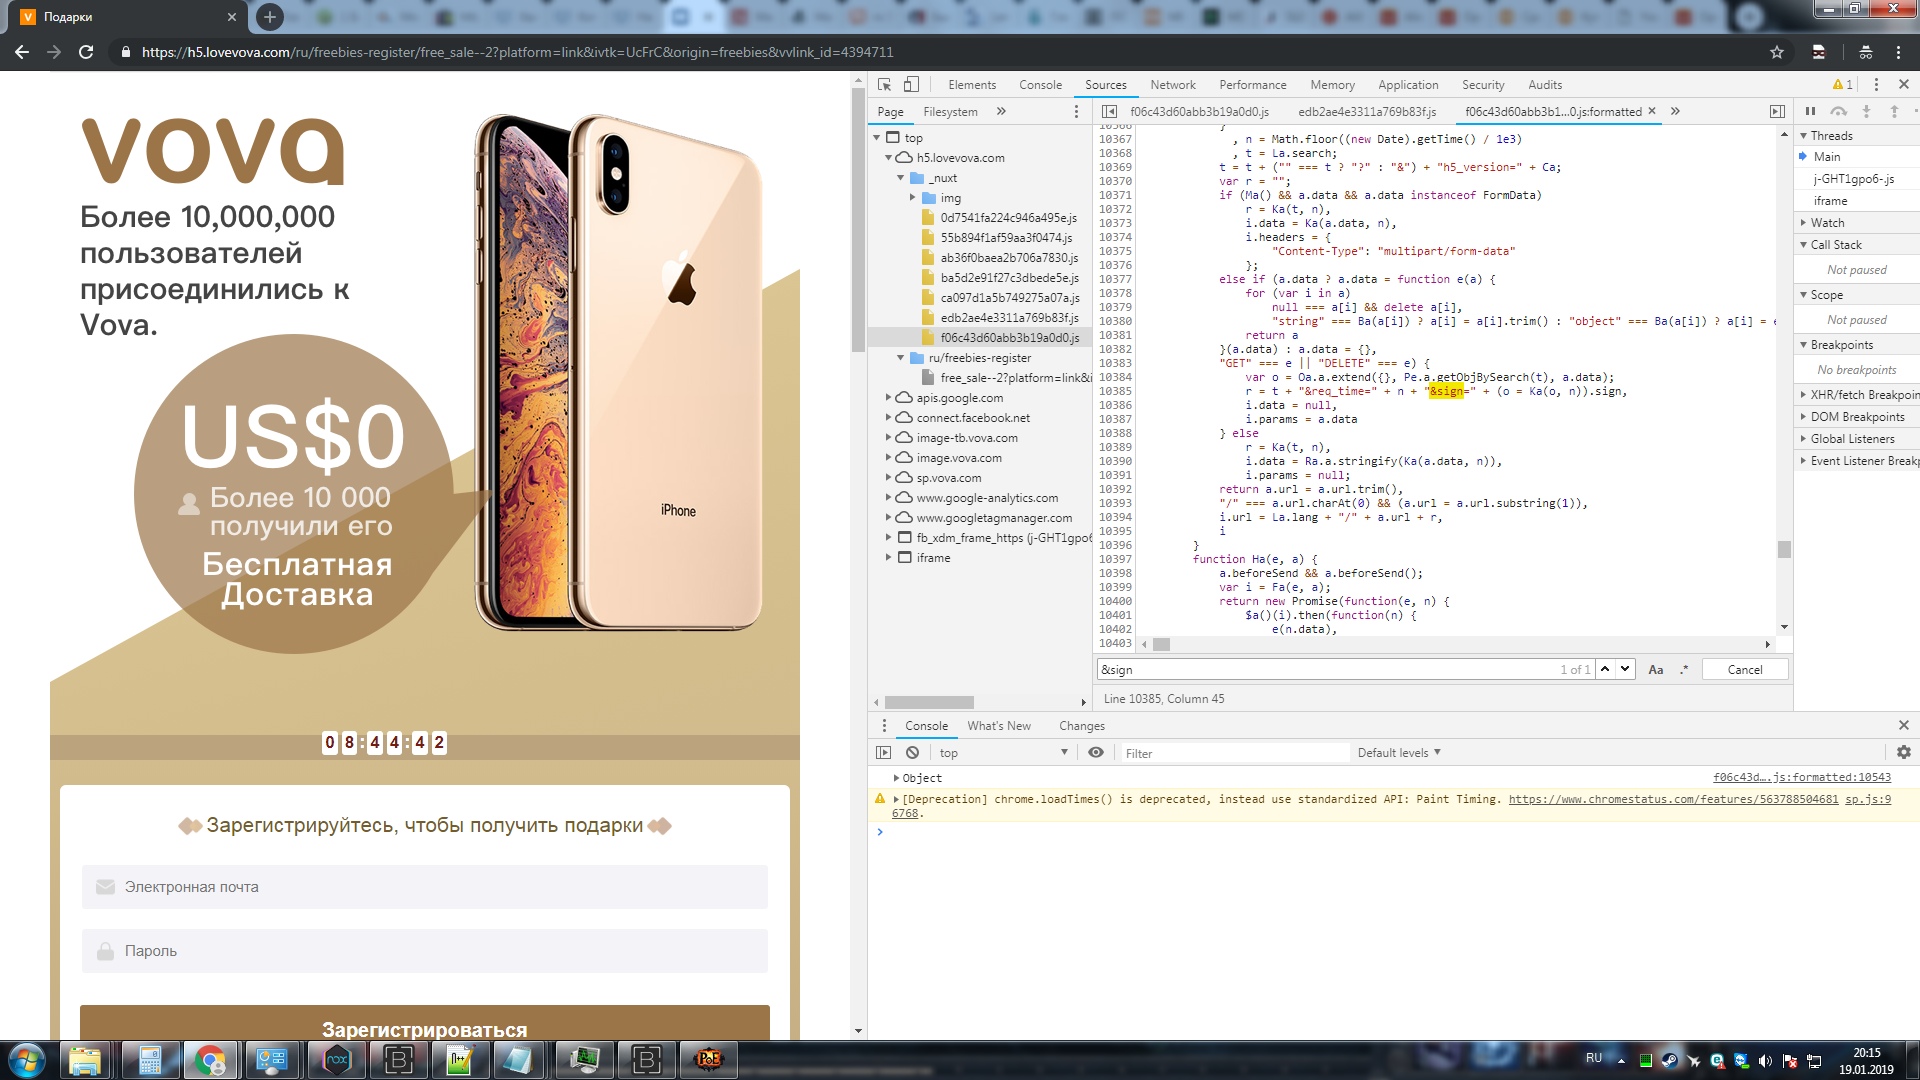Screen dimensions: 1920x1080
Task: Open console settings gear icon
Action: (1903, 752)
